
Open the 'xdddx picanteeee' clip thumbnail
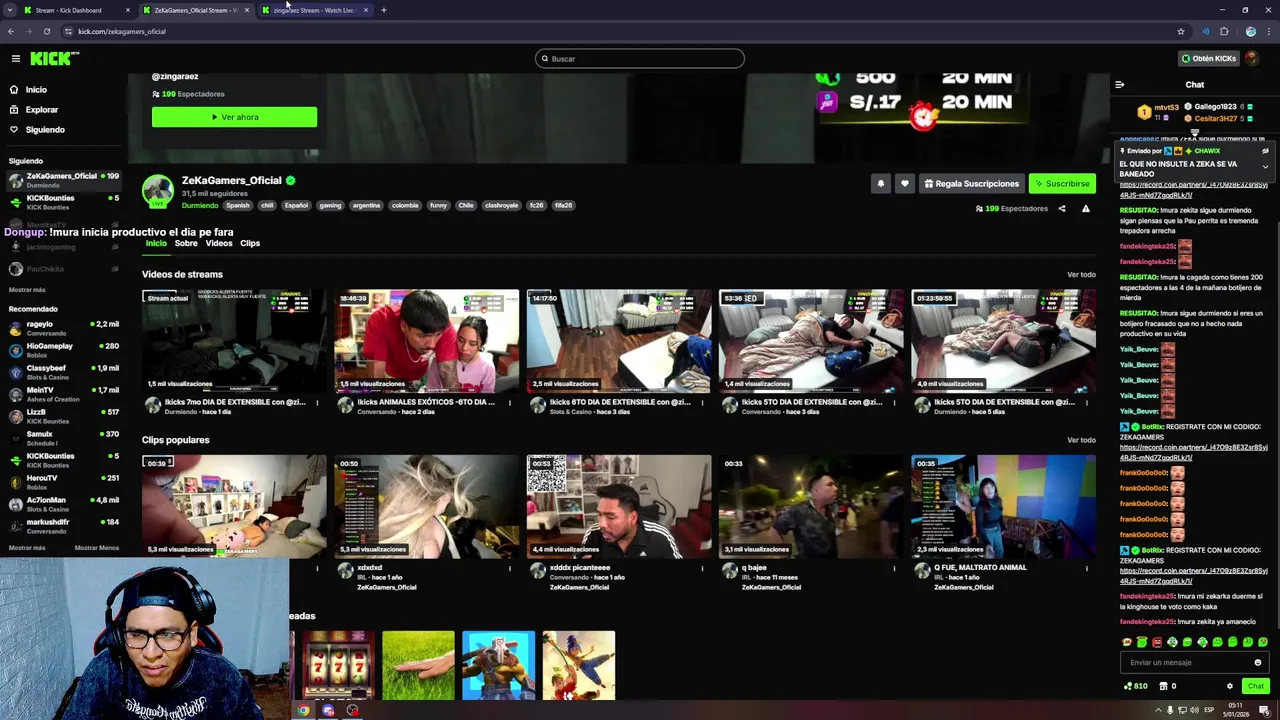click(619, 507)
